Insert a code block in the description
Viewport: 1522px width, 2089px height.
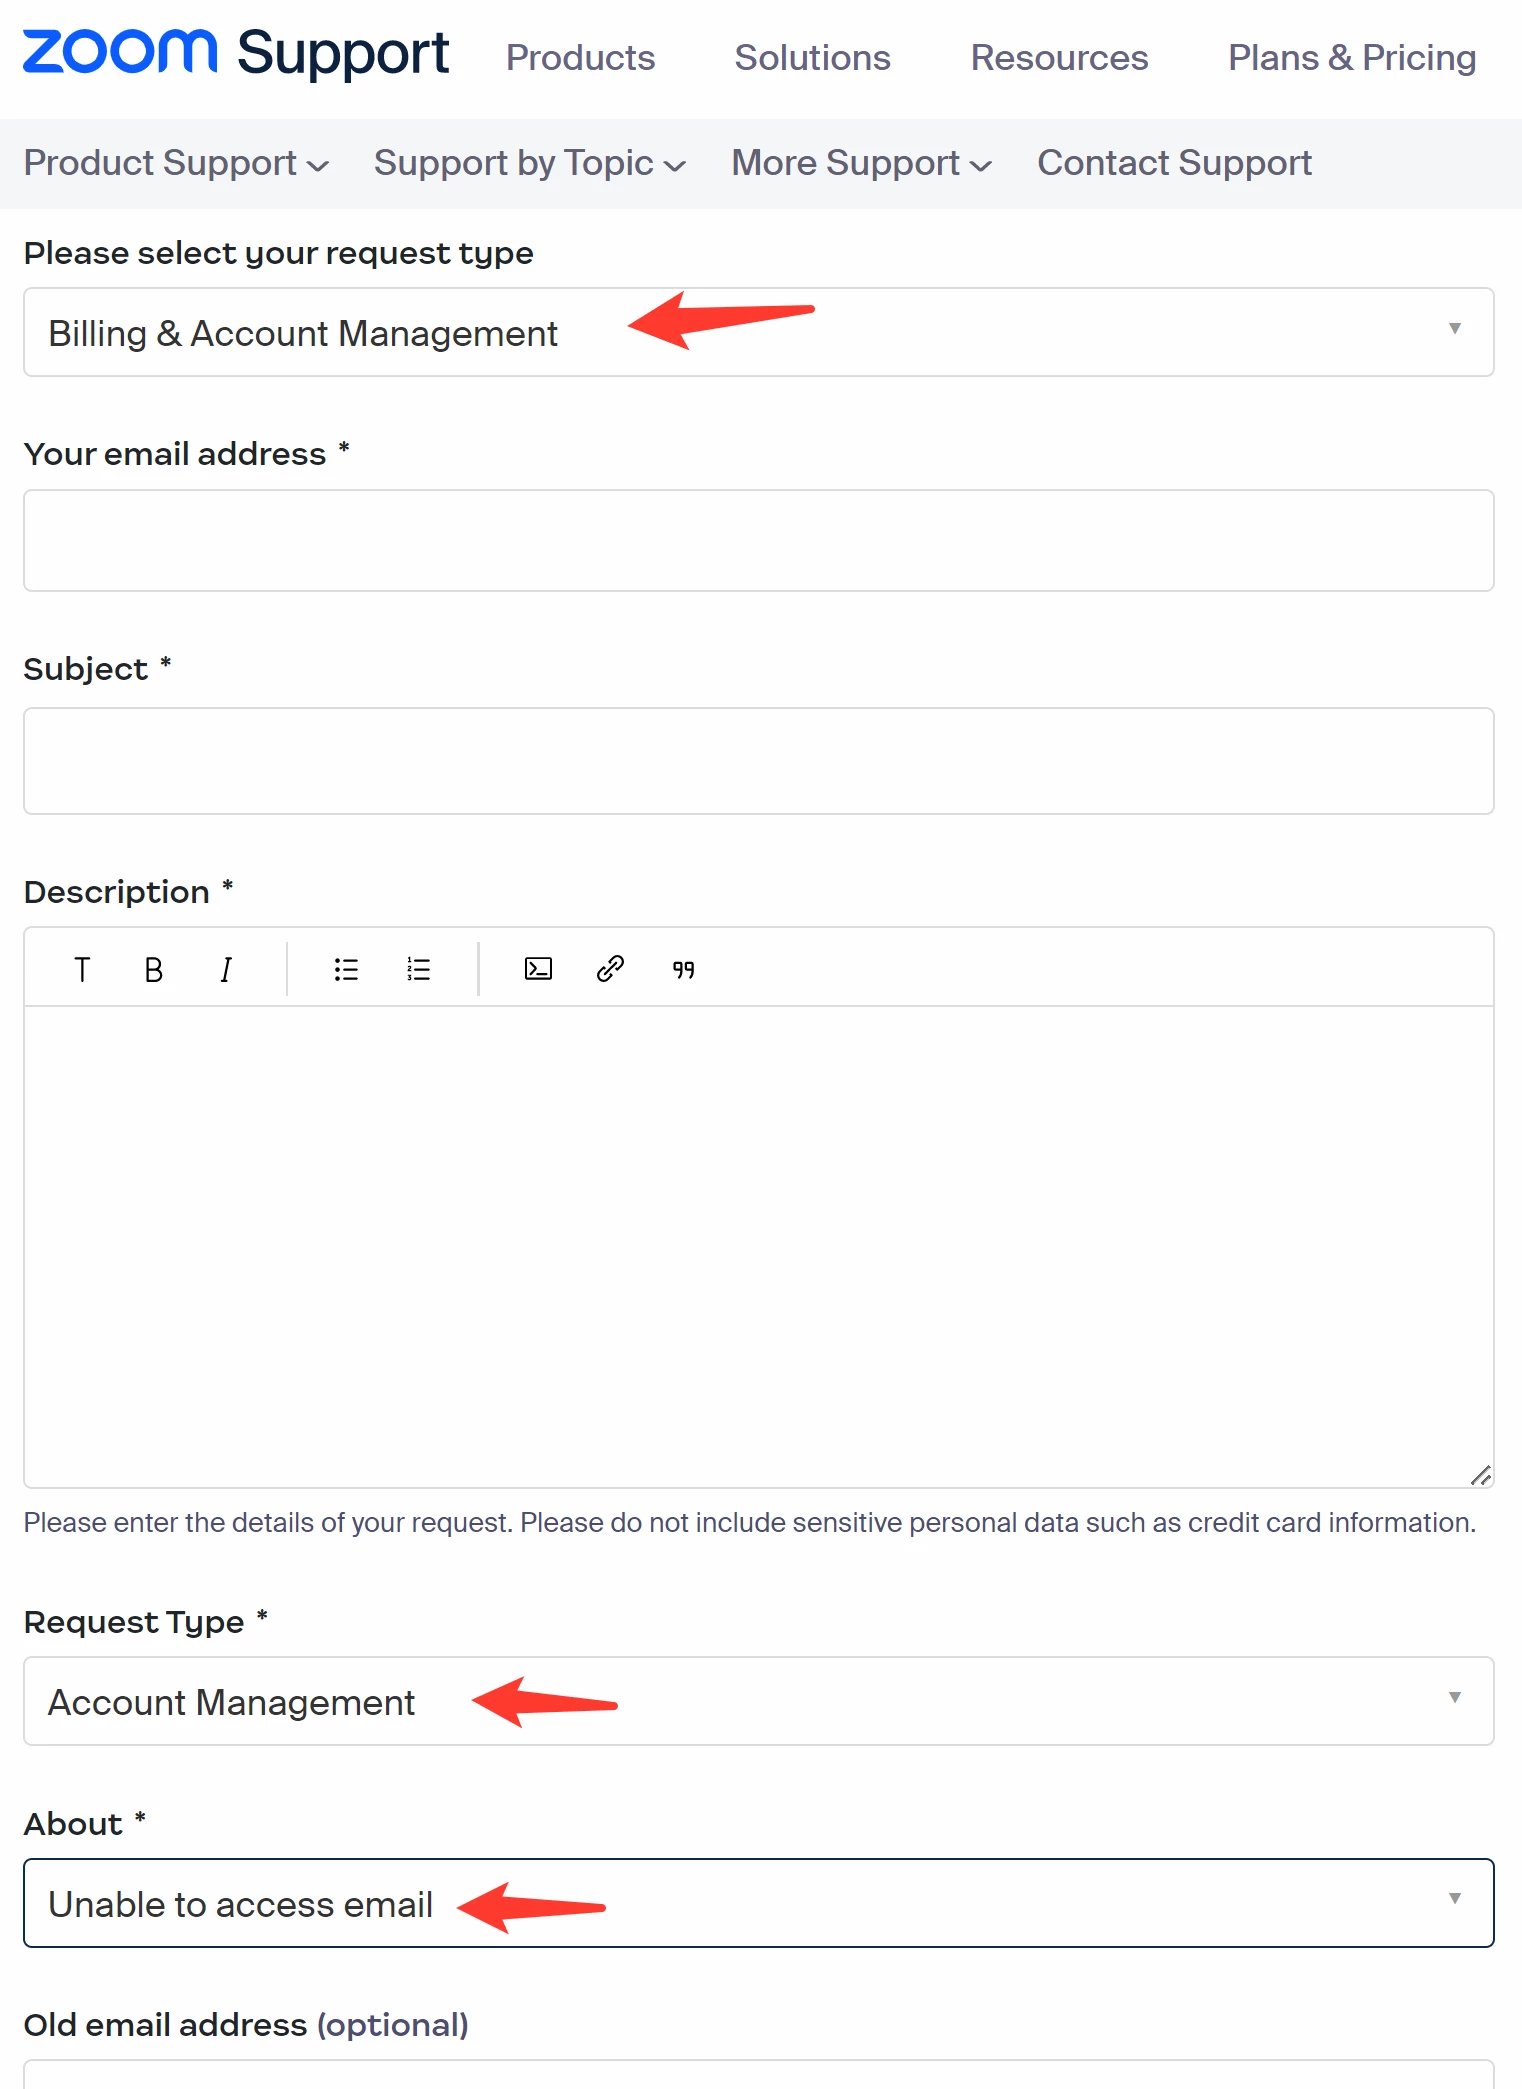pyautogui.click(x=538, y=969)
